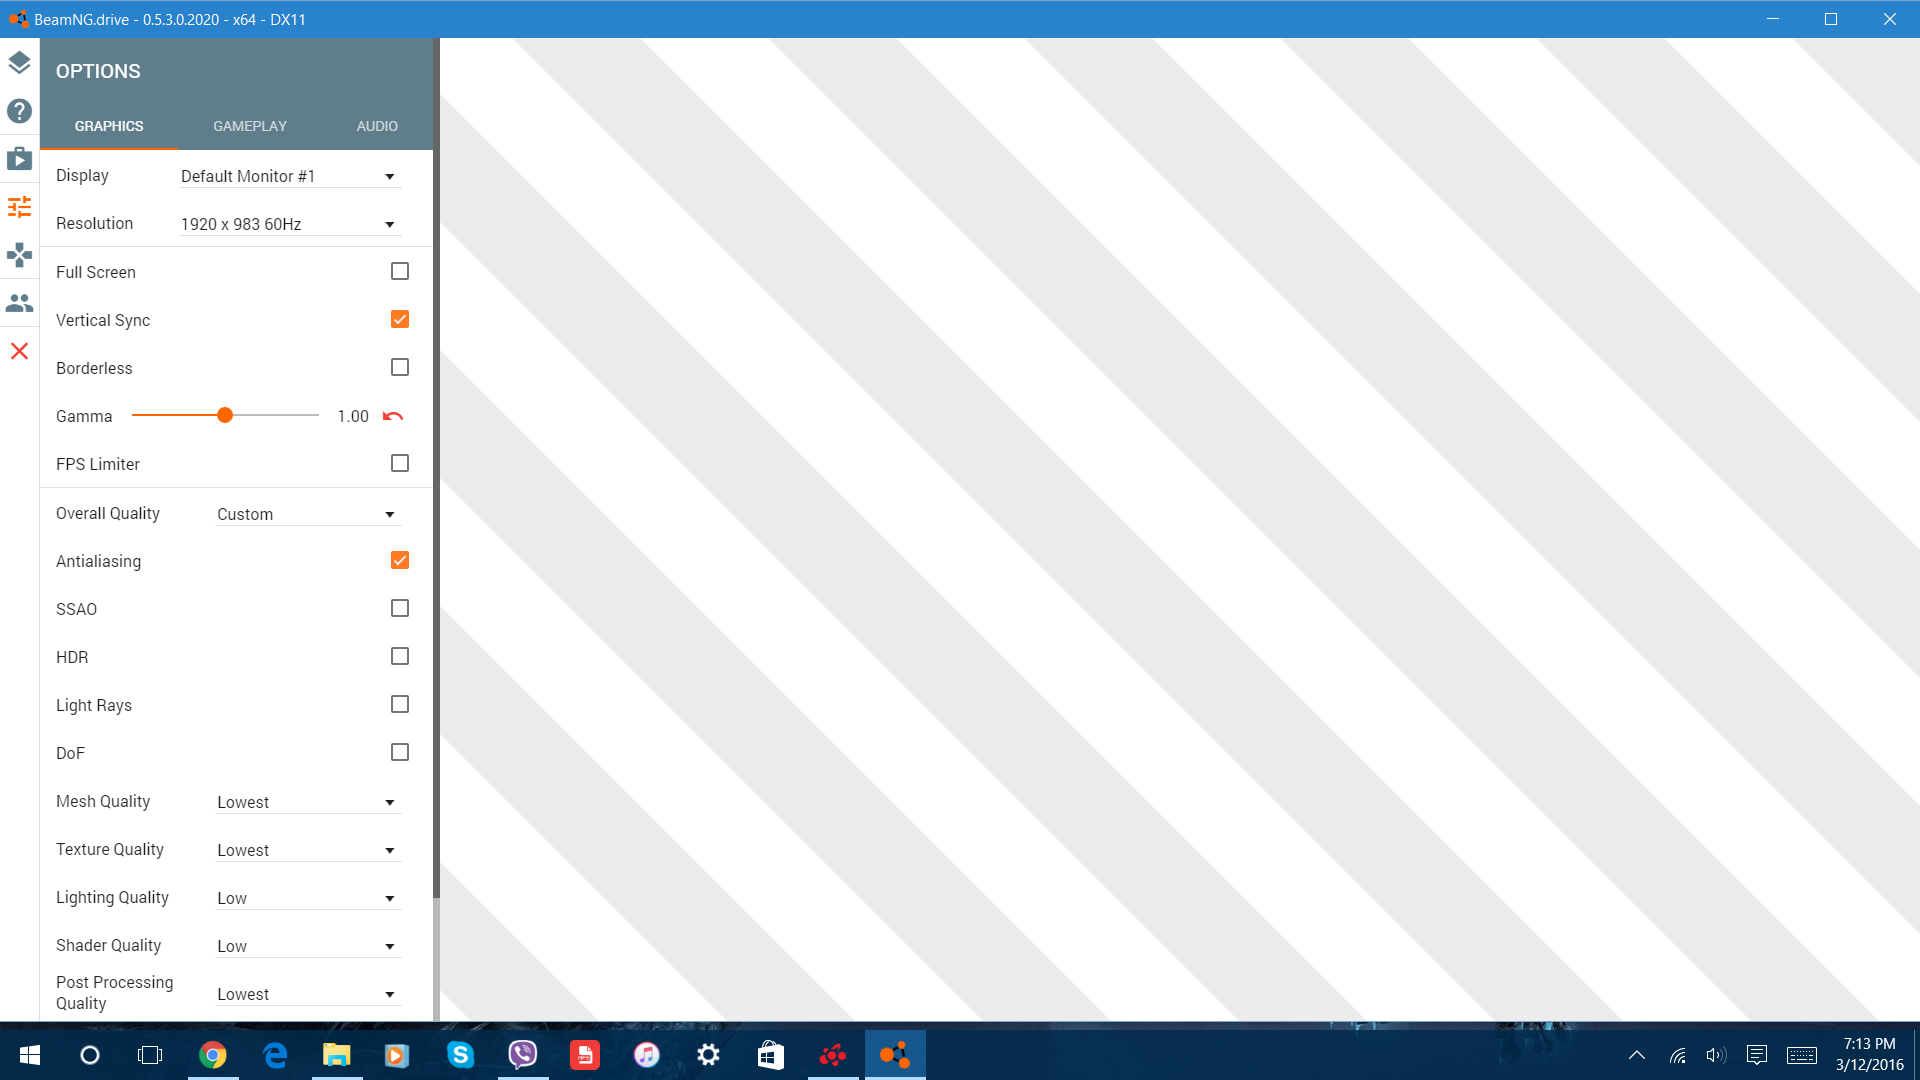Screen dimensions: 1920x1080
Task: Open the controls gamepad icon
Action: pyautogui.click(x=19, y=255)
